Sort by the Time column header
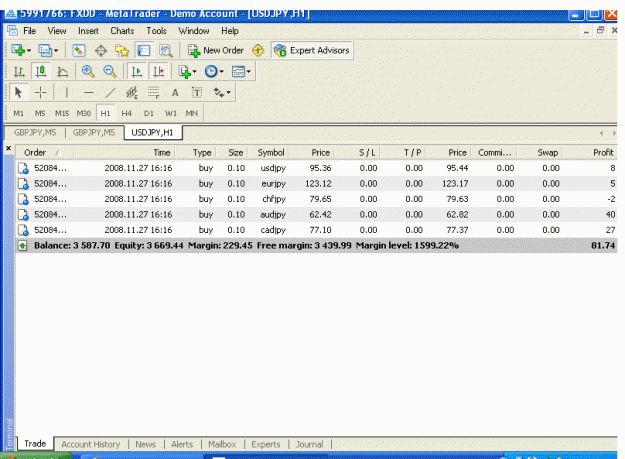The height and width of the screenshot is (459, 625). tap(124, 153)
